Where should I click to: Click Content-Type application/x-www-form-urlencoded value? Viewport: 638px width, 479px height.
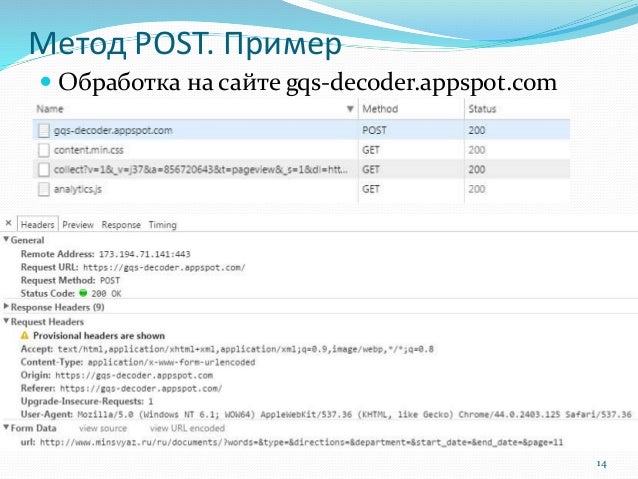coord(171,362)
